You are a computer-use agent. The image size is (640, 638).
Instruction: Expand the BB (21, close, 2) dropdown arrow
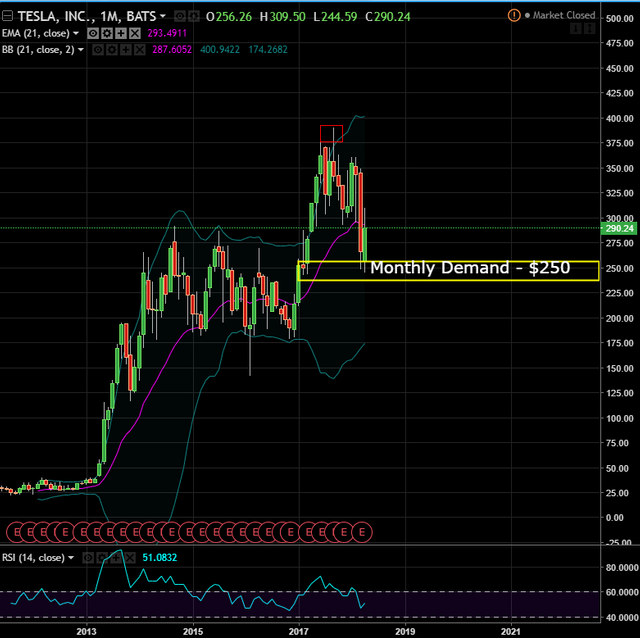coord(80,50)
